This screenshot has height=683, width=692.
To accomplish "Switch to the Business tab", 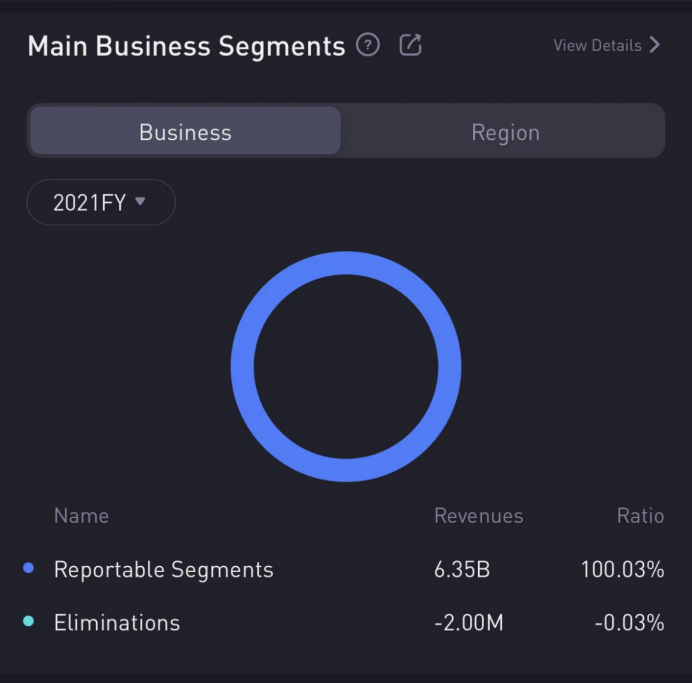I will click(185, 132).
